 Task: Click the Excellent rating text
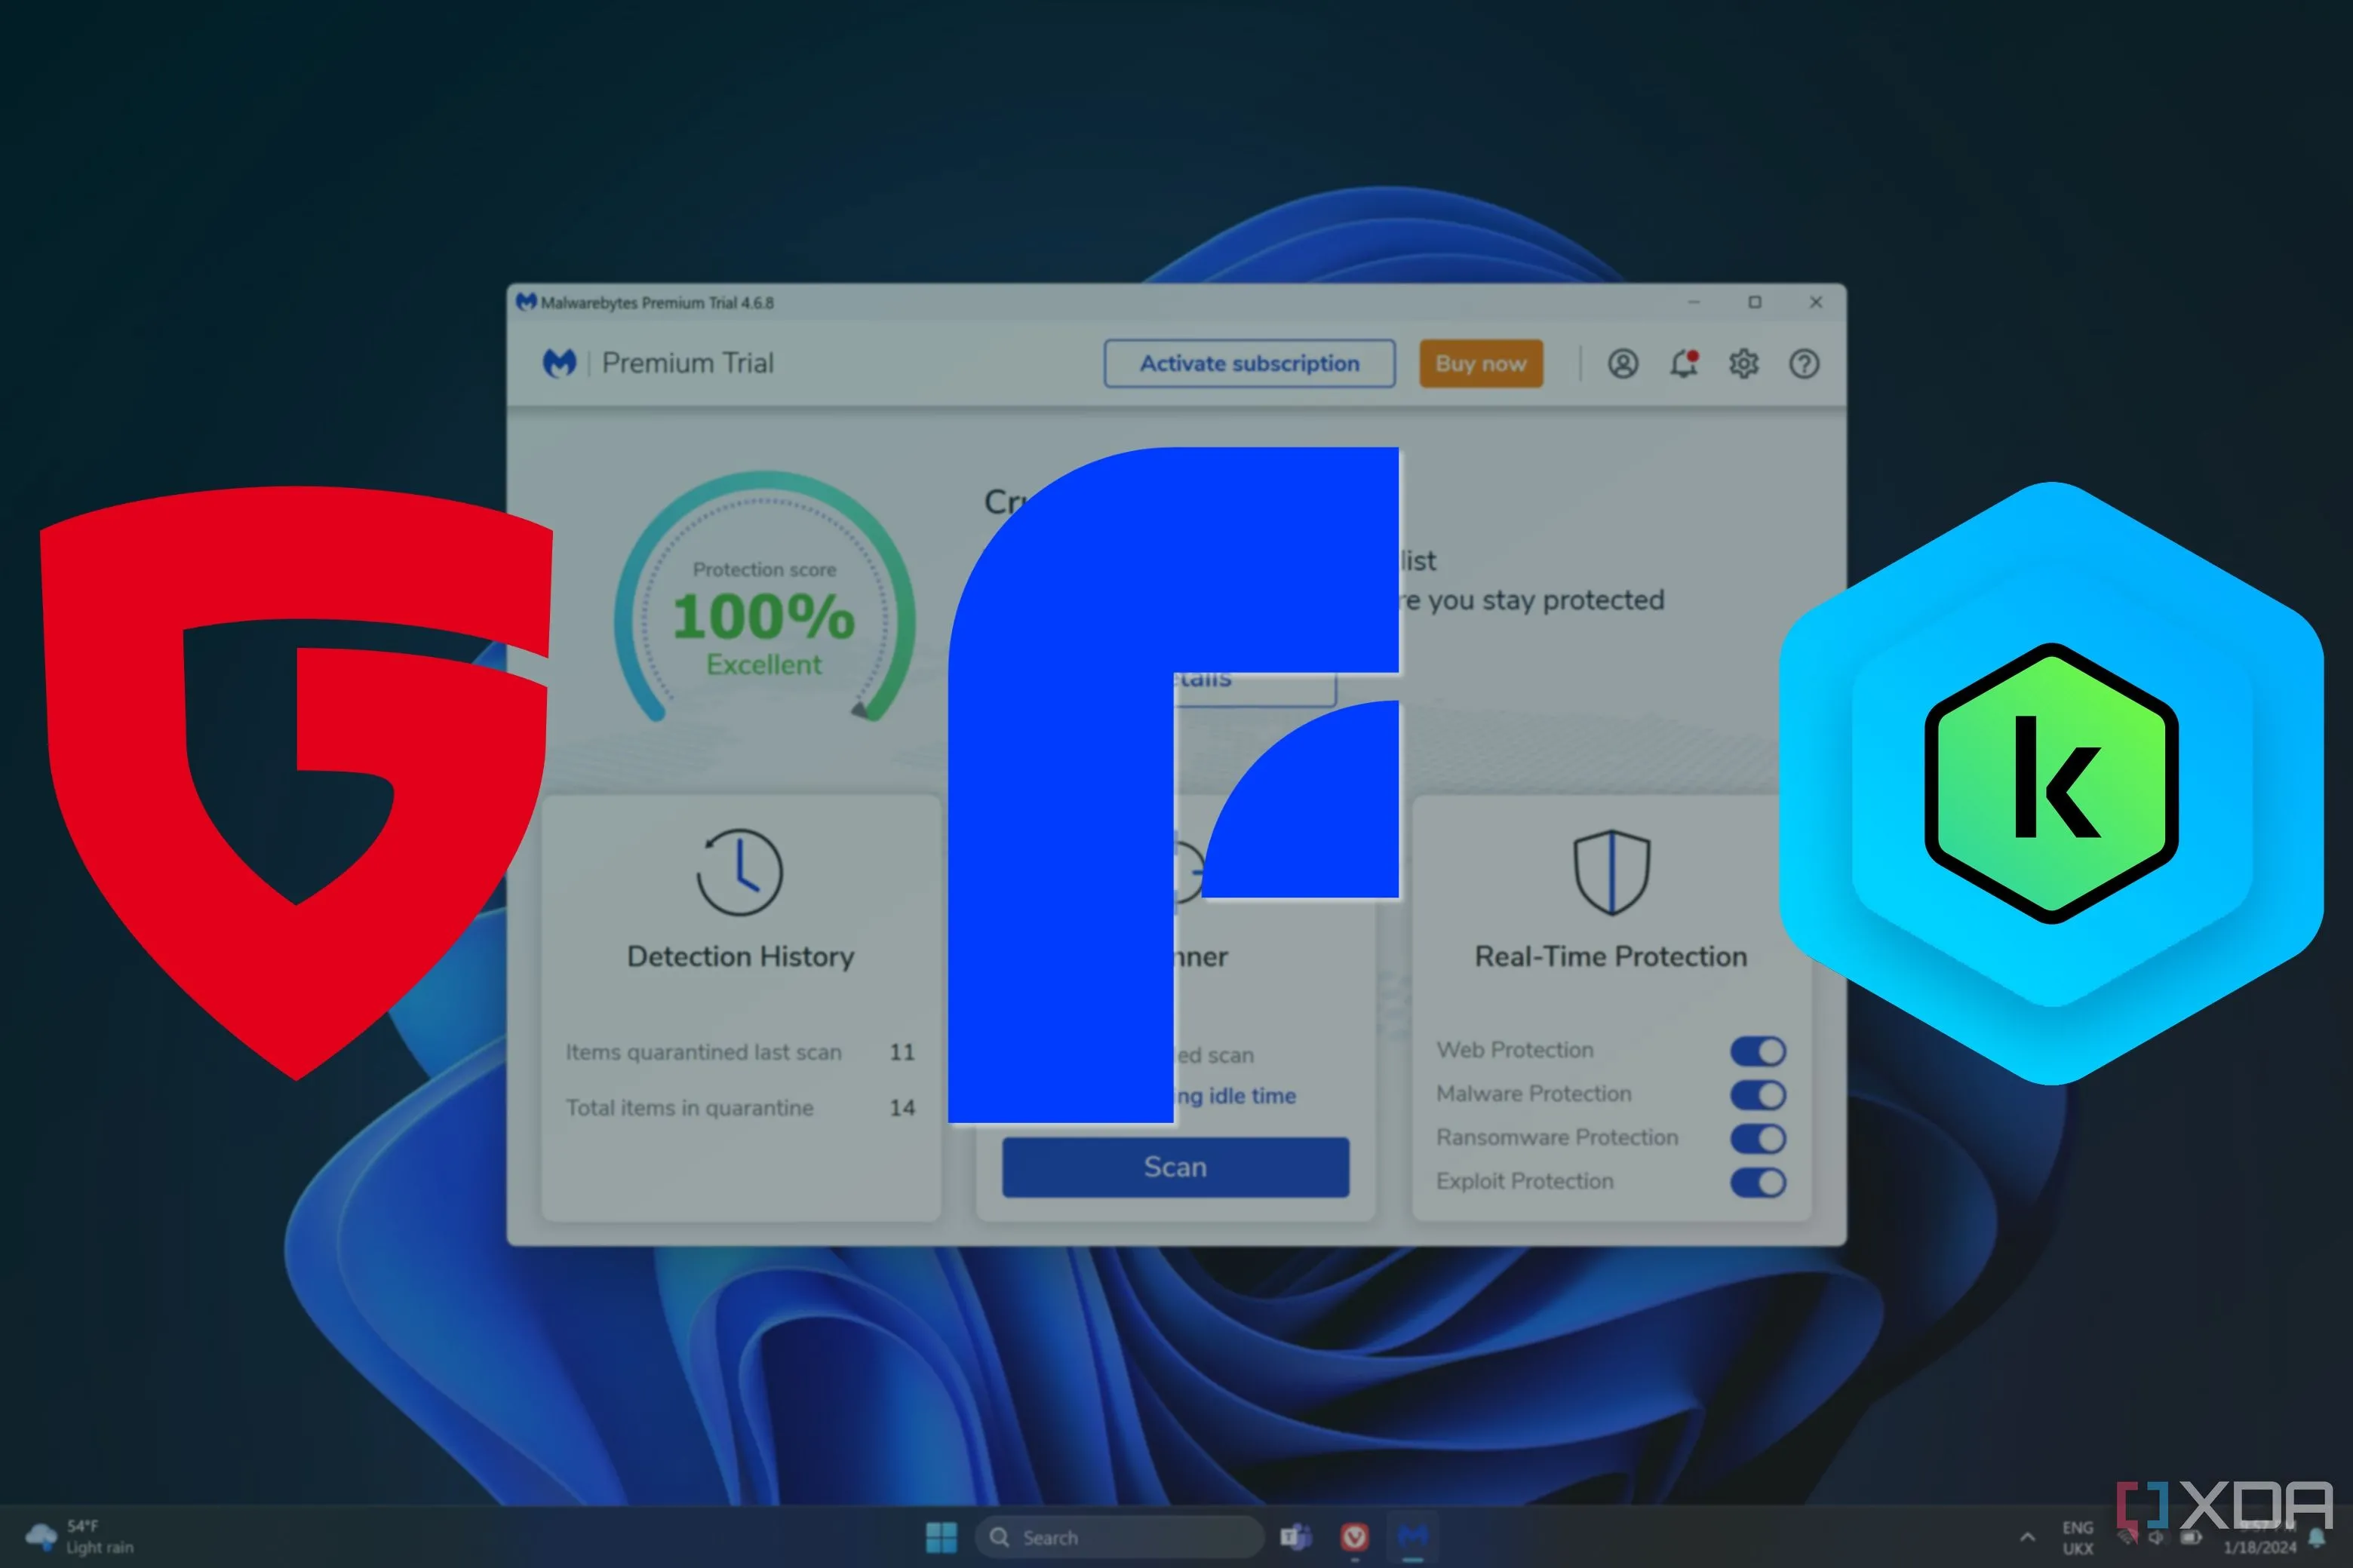(x=764, y=665)
